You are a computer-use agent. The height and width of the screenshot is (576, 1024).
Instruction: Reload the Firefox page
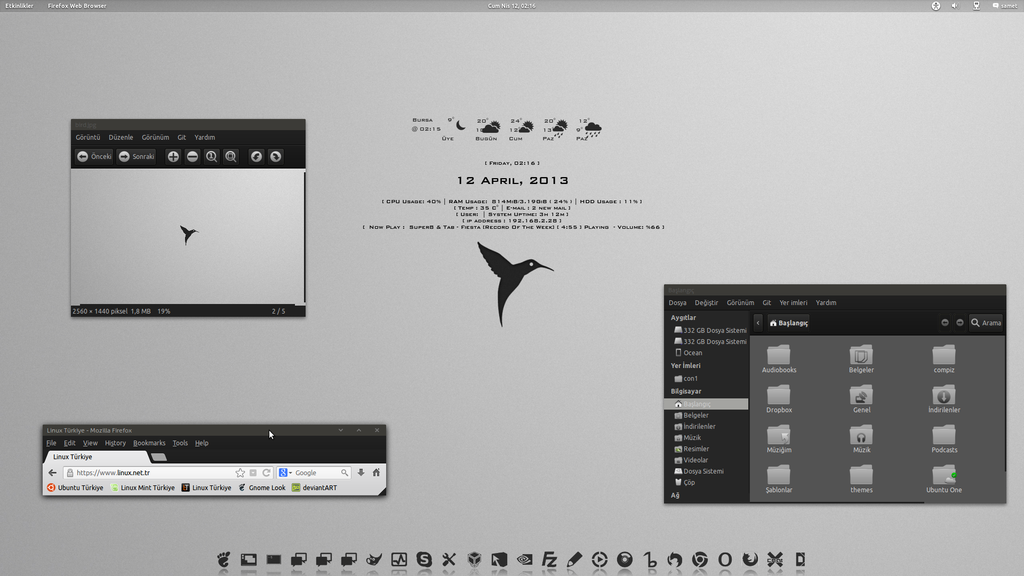click(x=267, y=472)
